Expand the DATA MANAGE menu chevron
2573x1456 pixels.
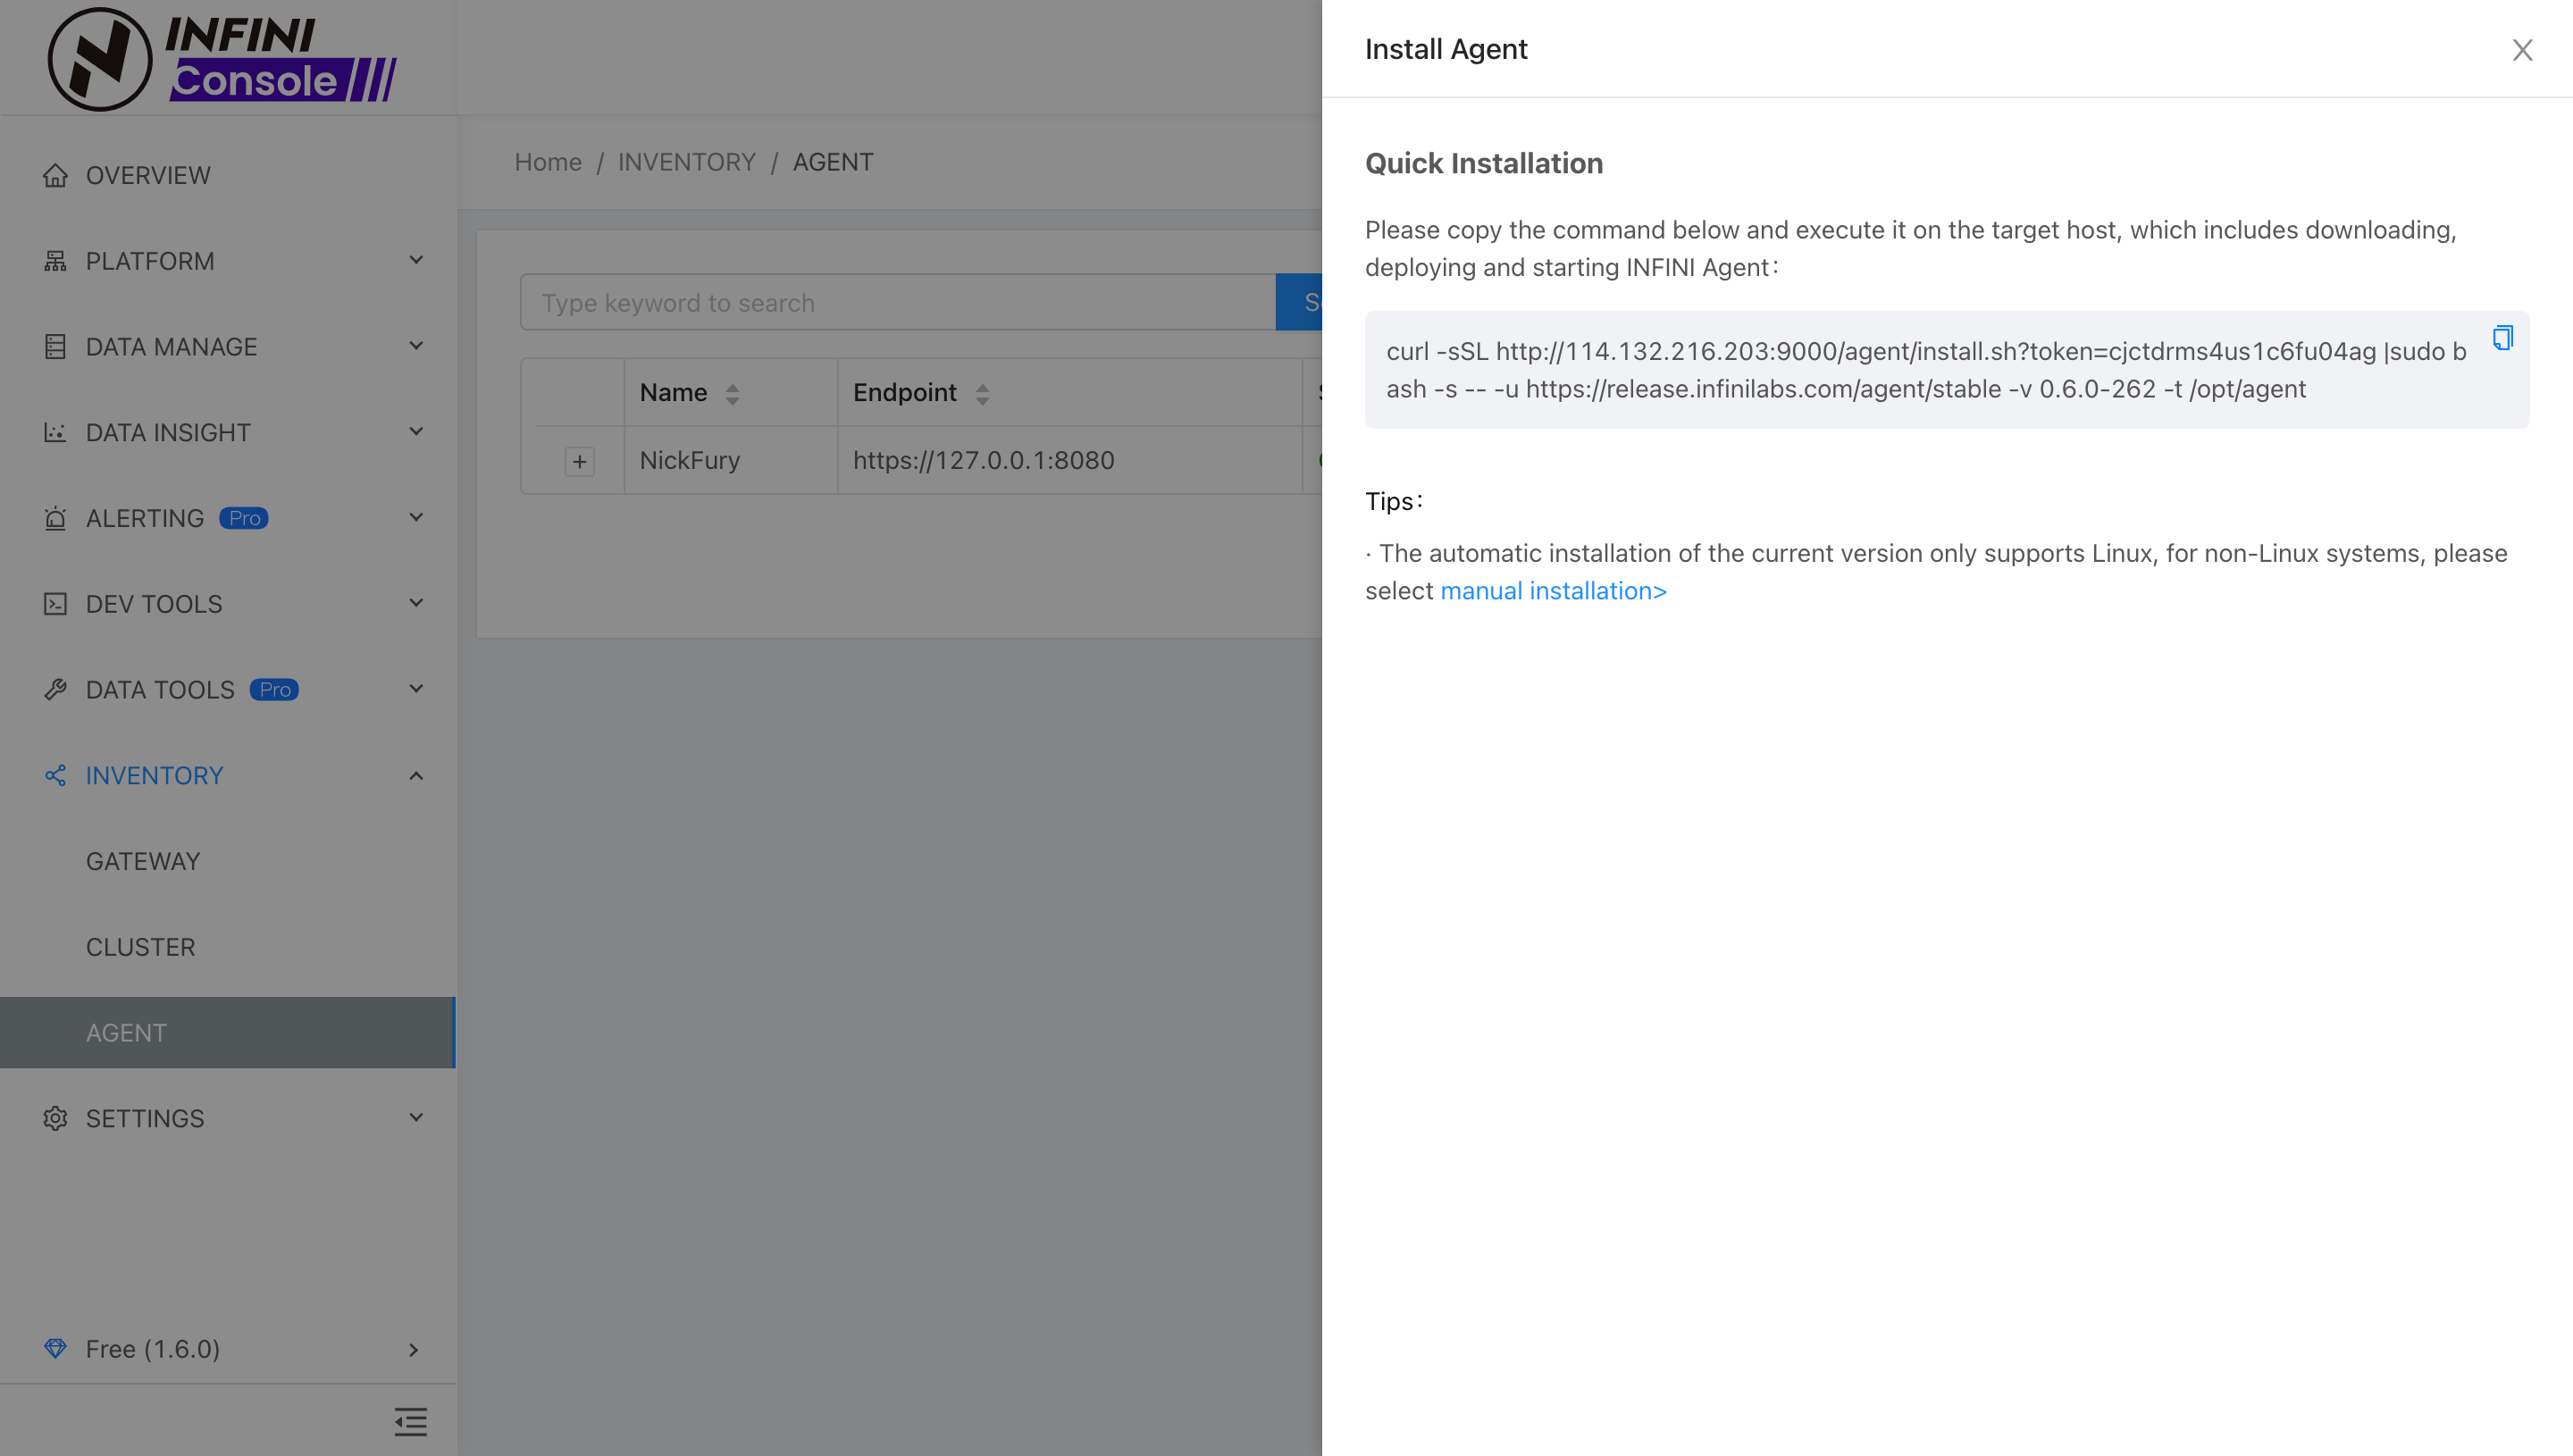click(x=416, y=346)
